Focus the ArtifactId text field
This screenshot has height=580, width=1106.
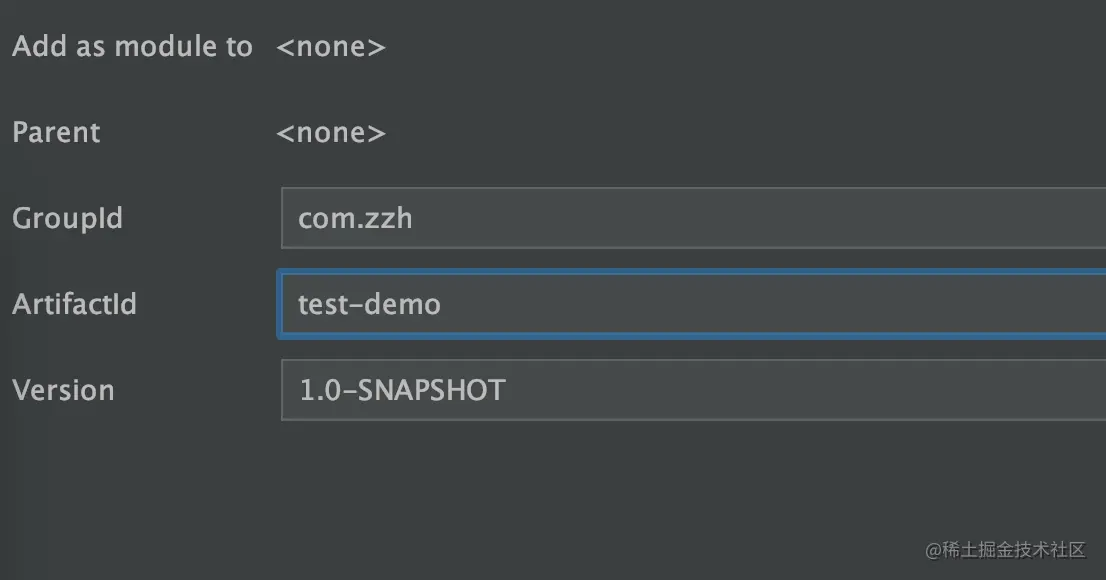(690, 304)
